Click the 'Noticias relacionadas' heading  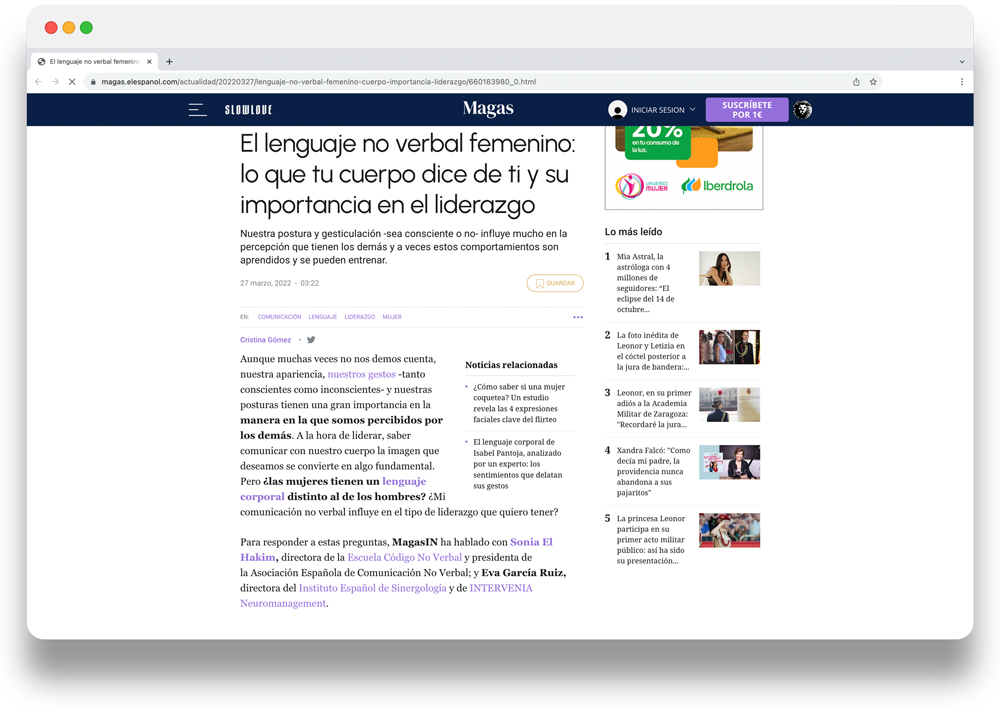coord(511,365)
